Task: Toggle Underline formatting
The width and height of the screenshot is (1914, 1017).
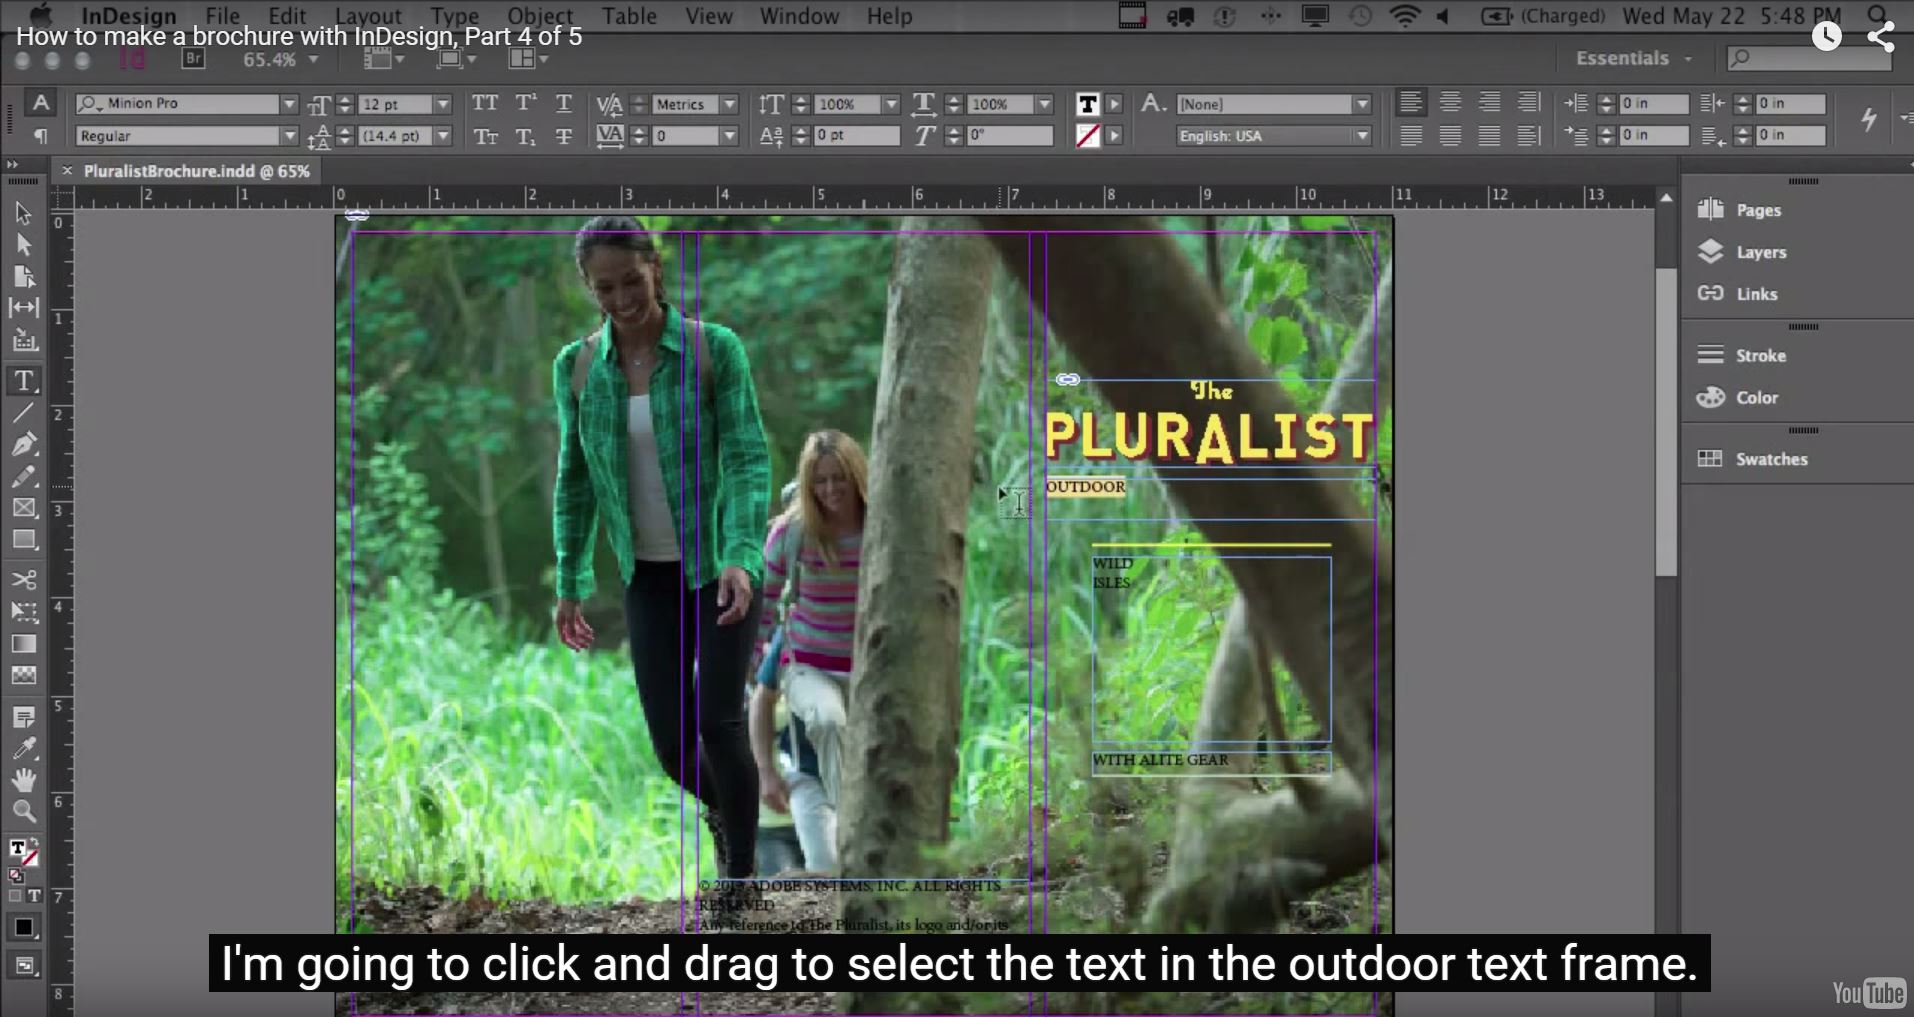Action: tap(564, 104)
